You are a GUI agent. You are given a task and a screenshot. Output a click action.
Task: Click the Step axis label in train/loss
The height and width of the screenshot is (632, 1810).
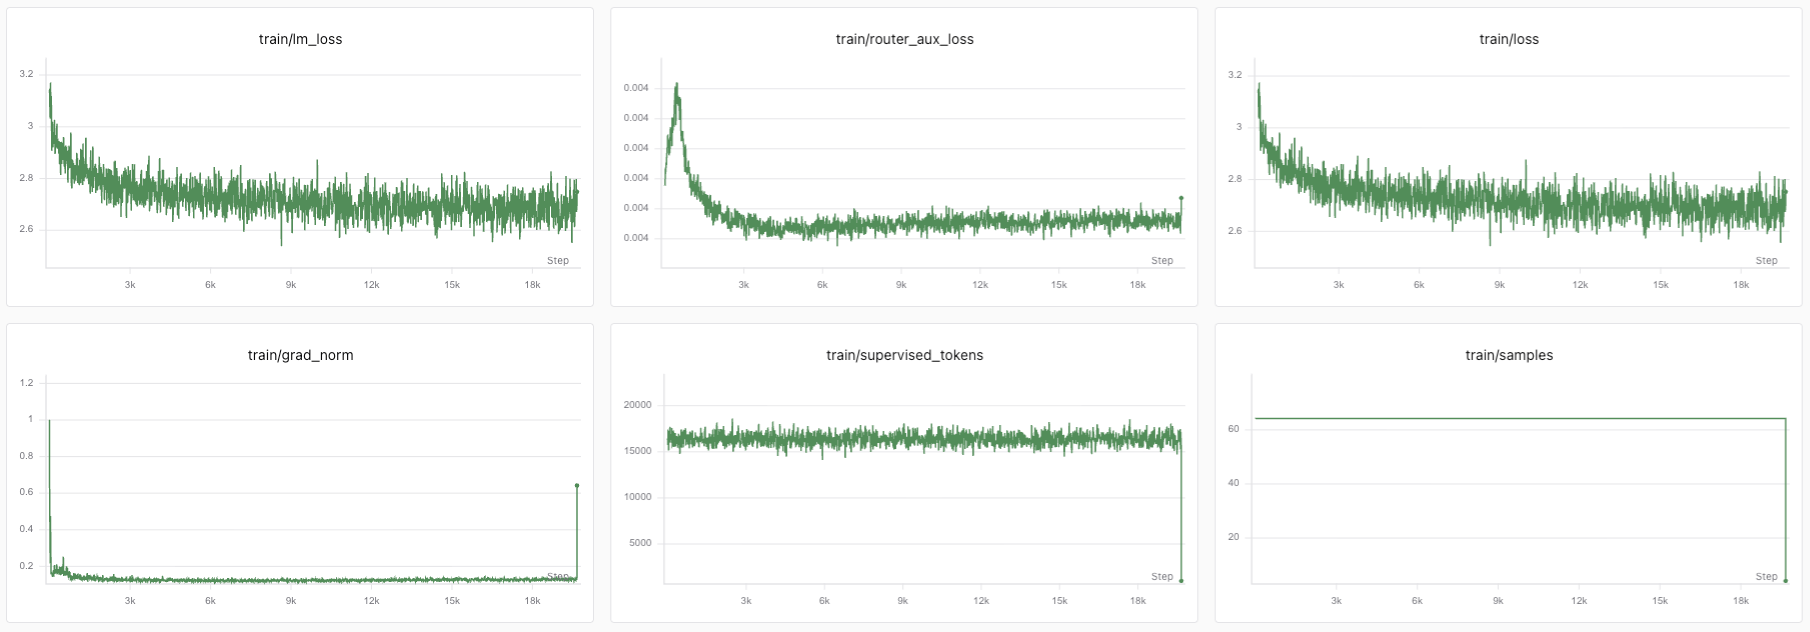click(x=1766, y=260)
